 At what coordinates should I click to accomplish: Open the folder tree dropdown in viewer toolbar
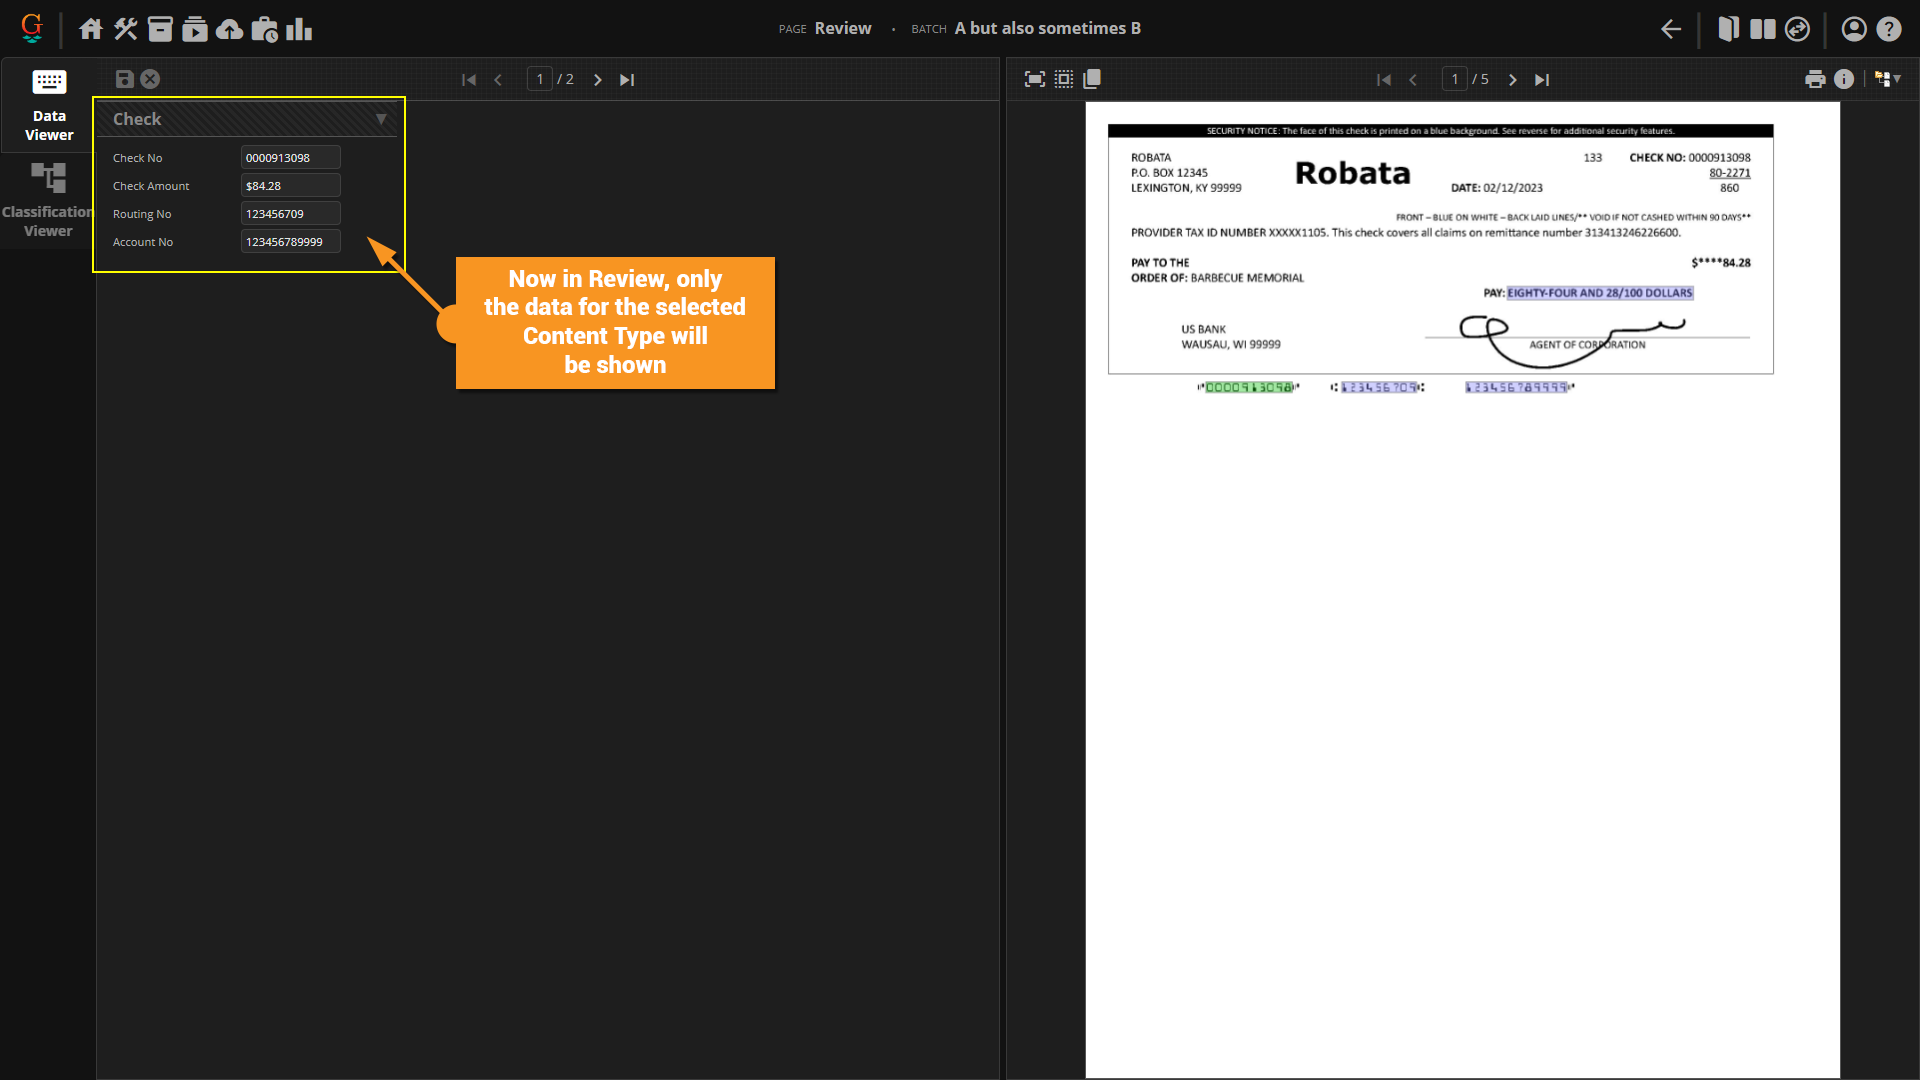[x=1887, y=79]
